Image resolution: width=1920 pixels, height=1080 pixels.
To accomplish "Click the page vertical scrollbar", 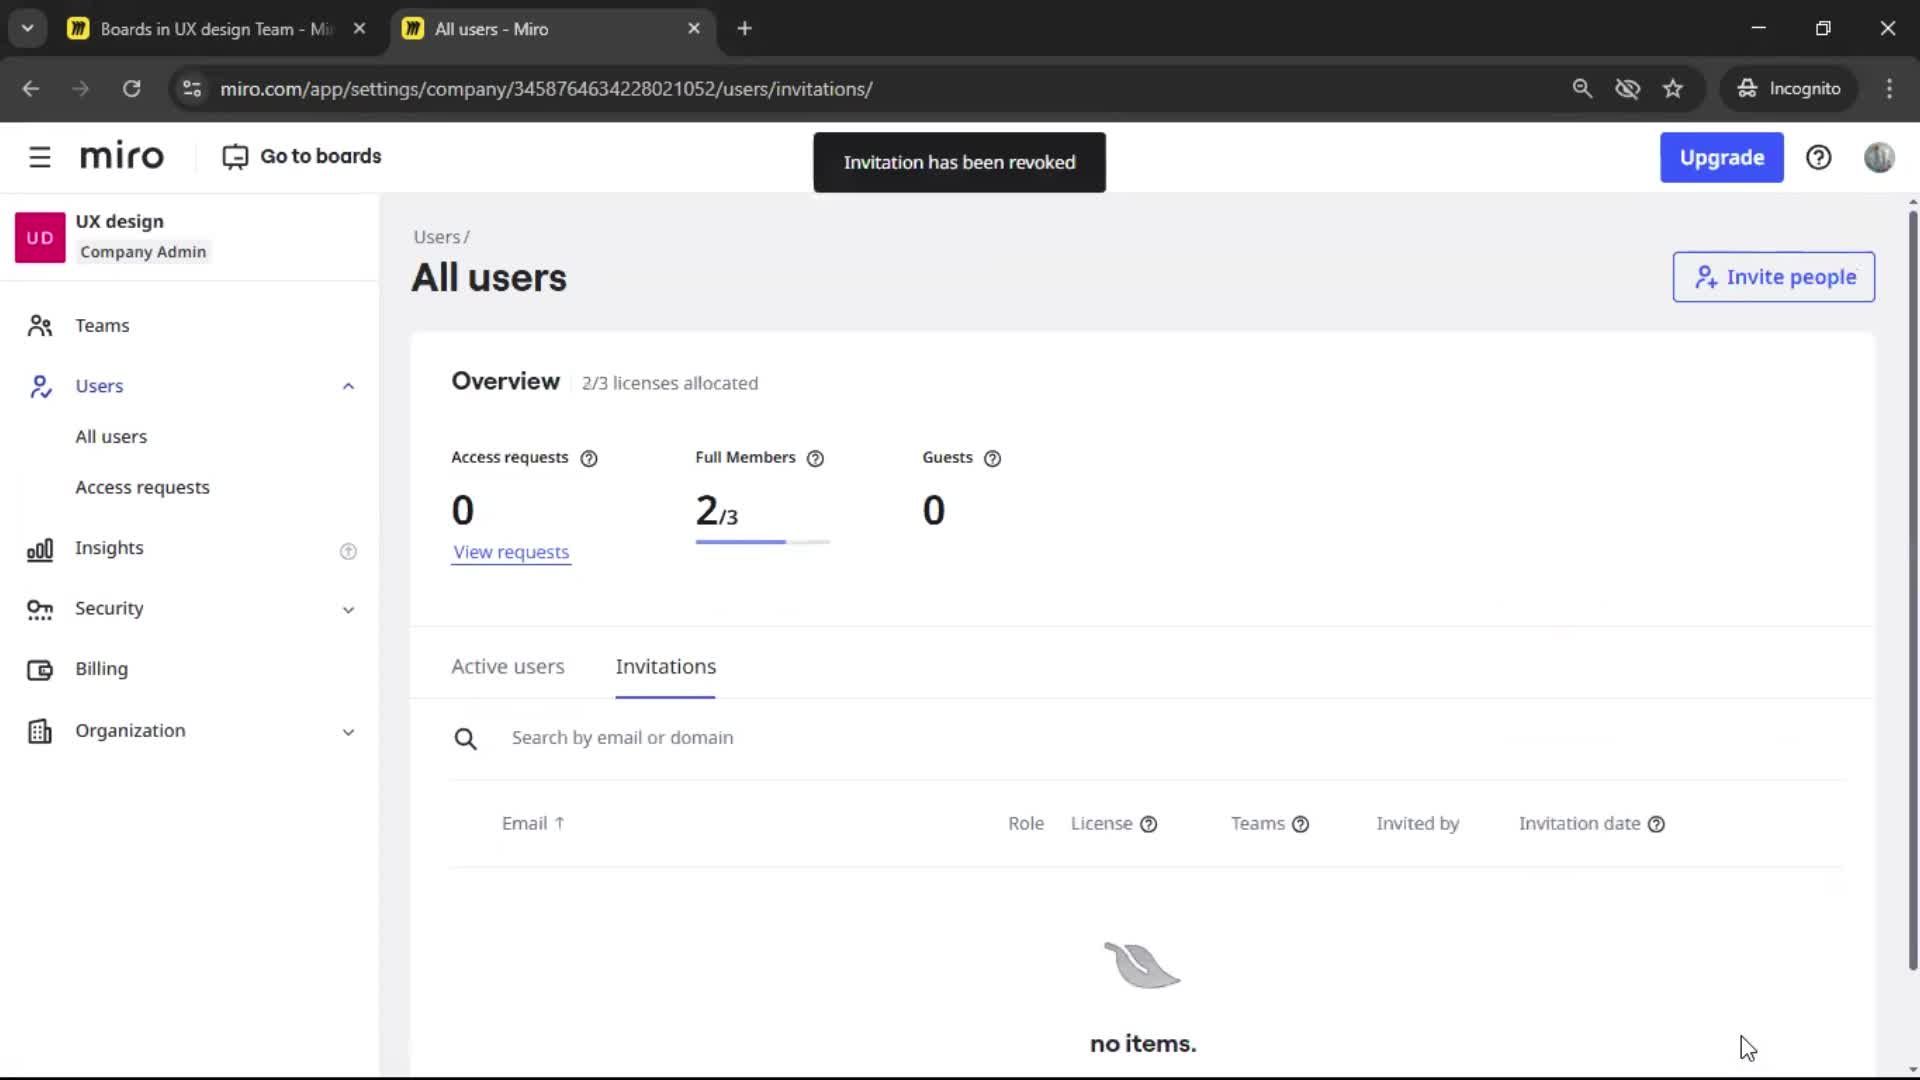I will (x=1912, y=590).
